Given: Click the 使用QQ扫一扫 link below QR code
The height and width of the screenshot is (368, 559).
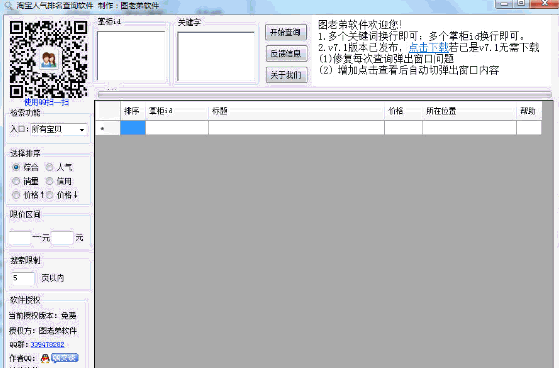Looking at the screenshot, I should tap(46, 102).
